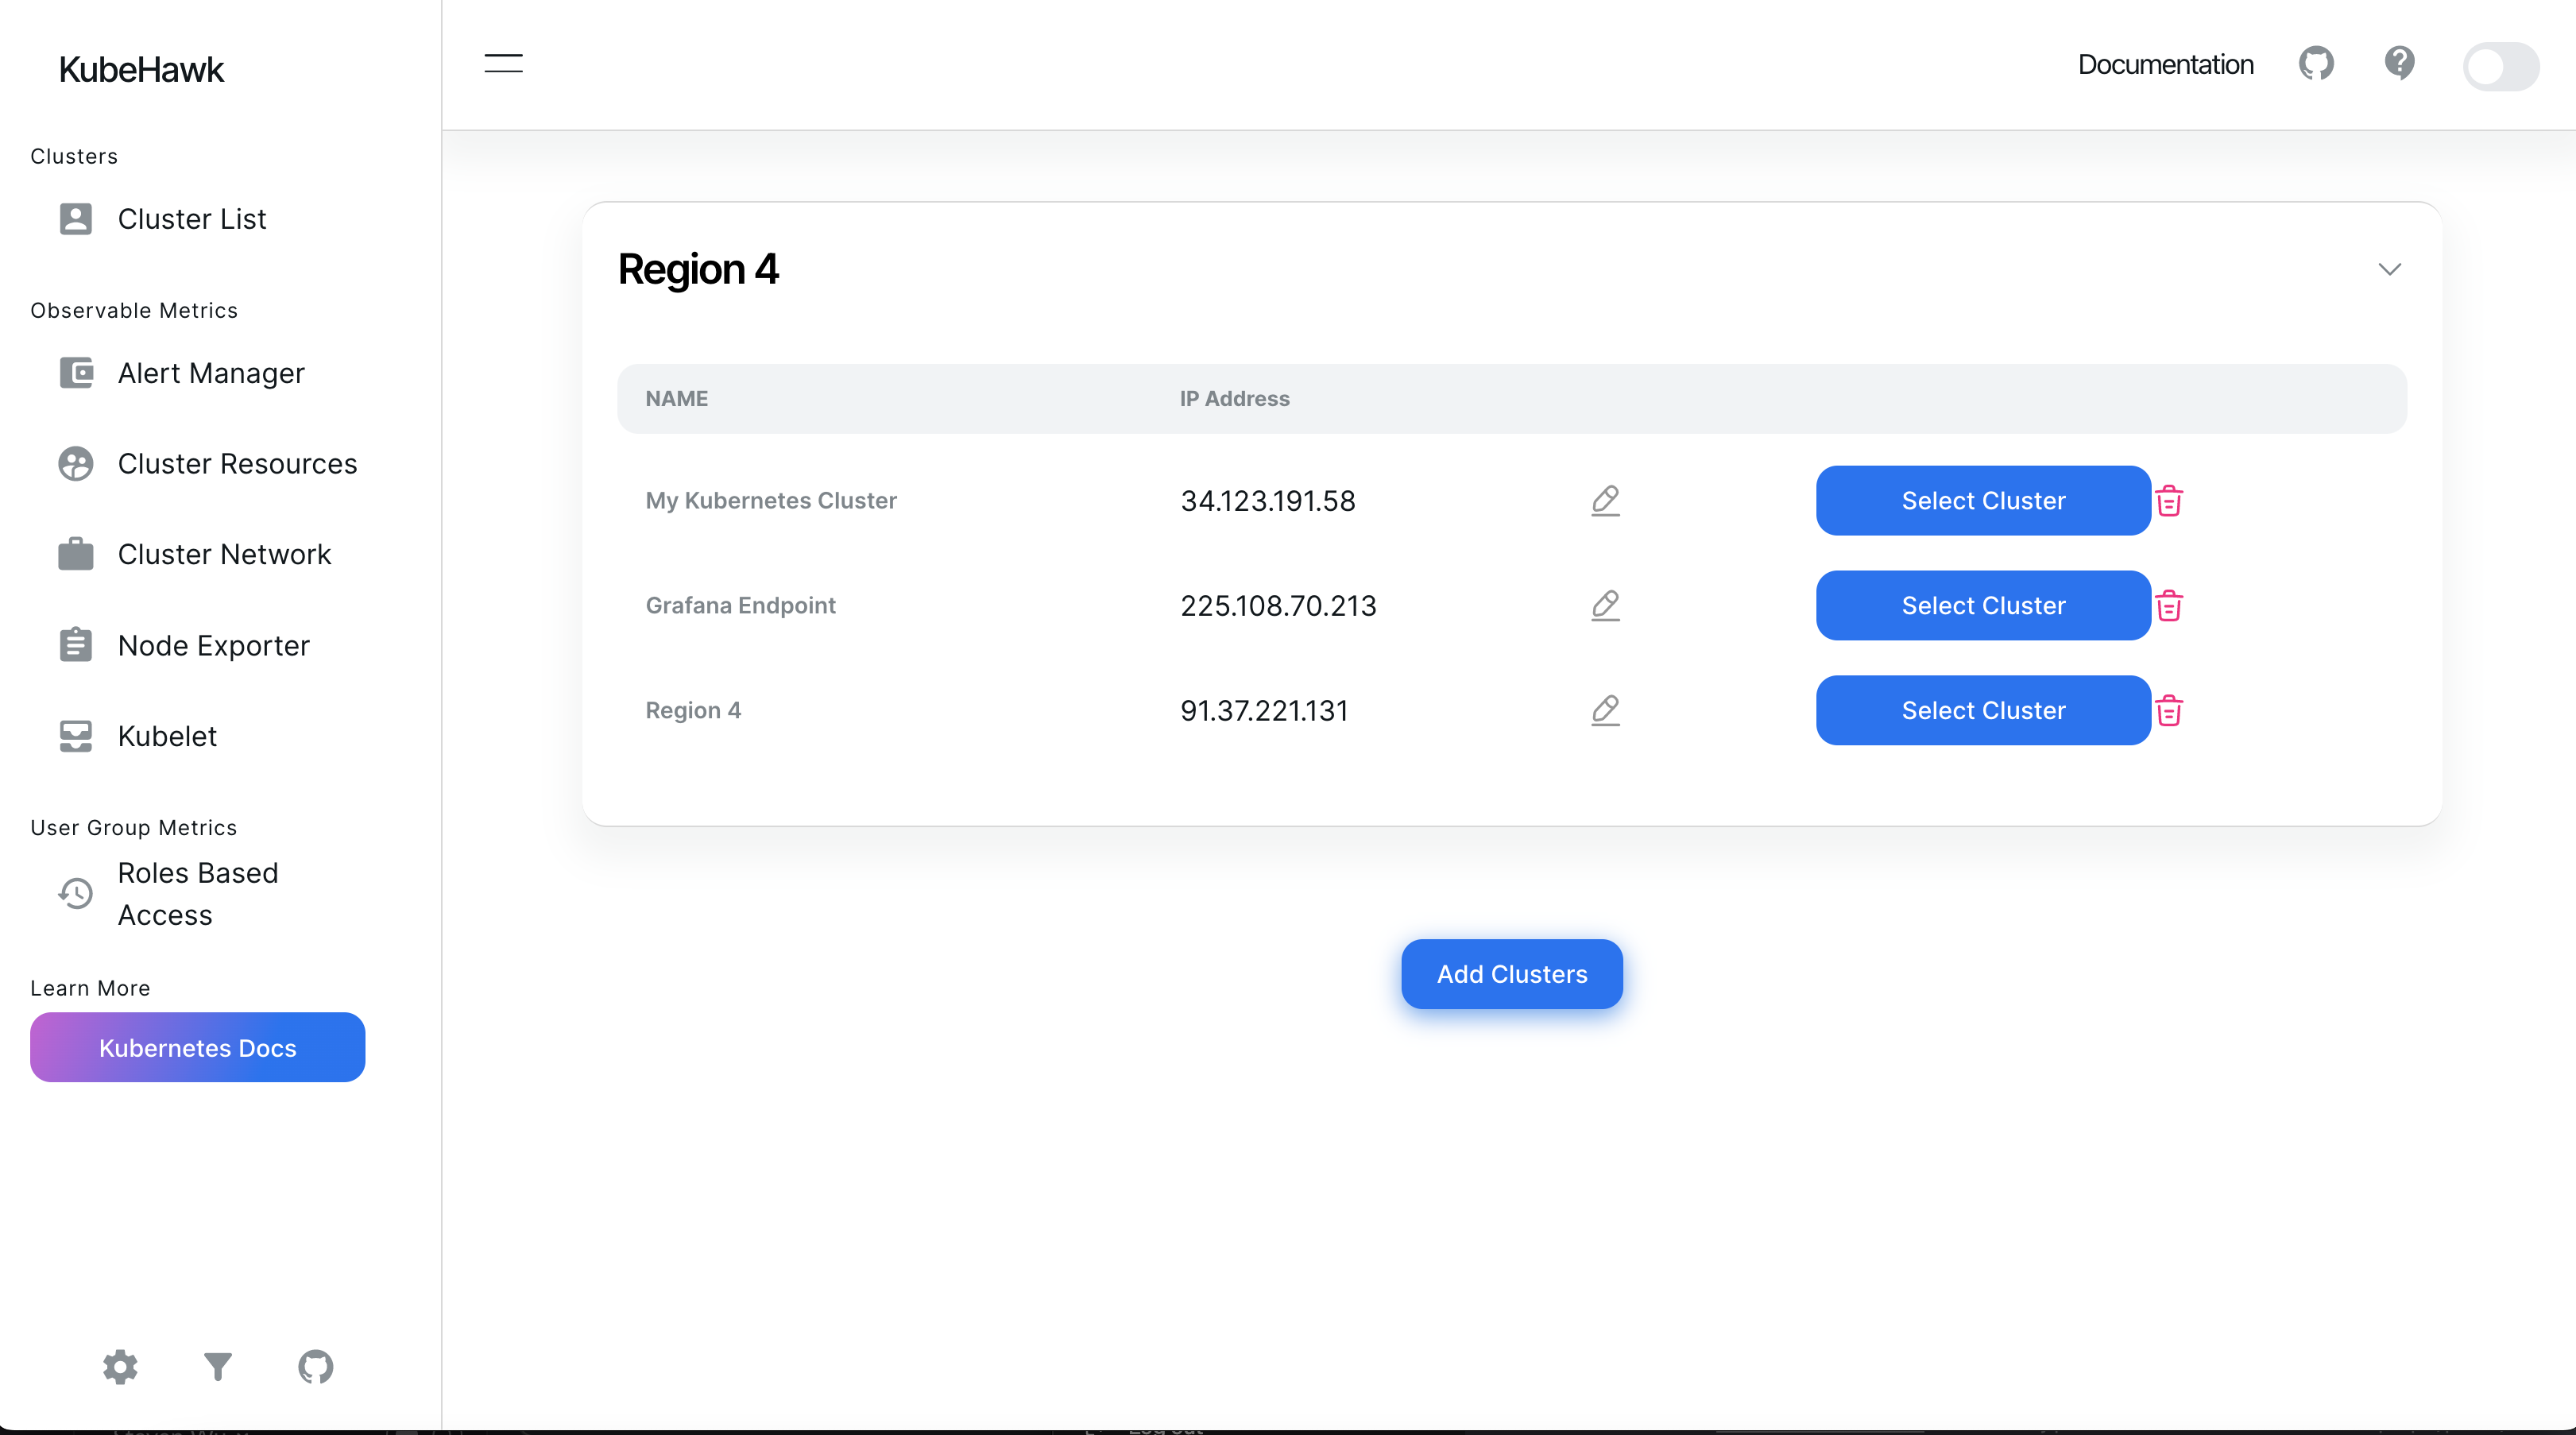Edit the Region 4 row pencil icon
This screenshot has height=1435, width=2576.
point(1605,710)
